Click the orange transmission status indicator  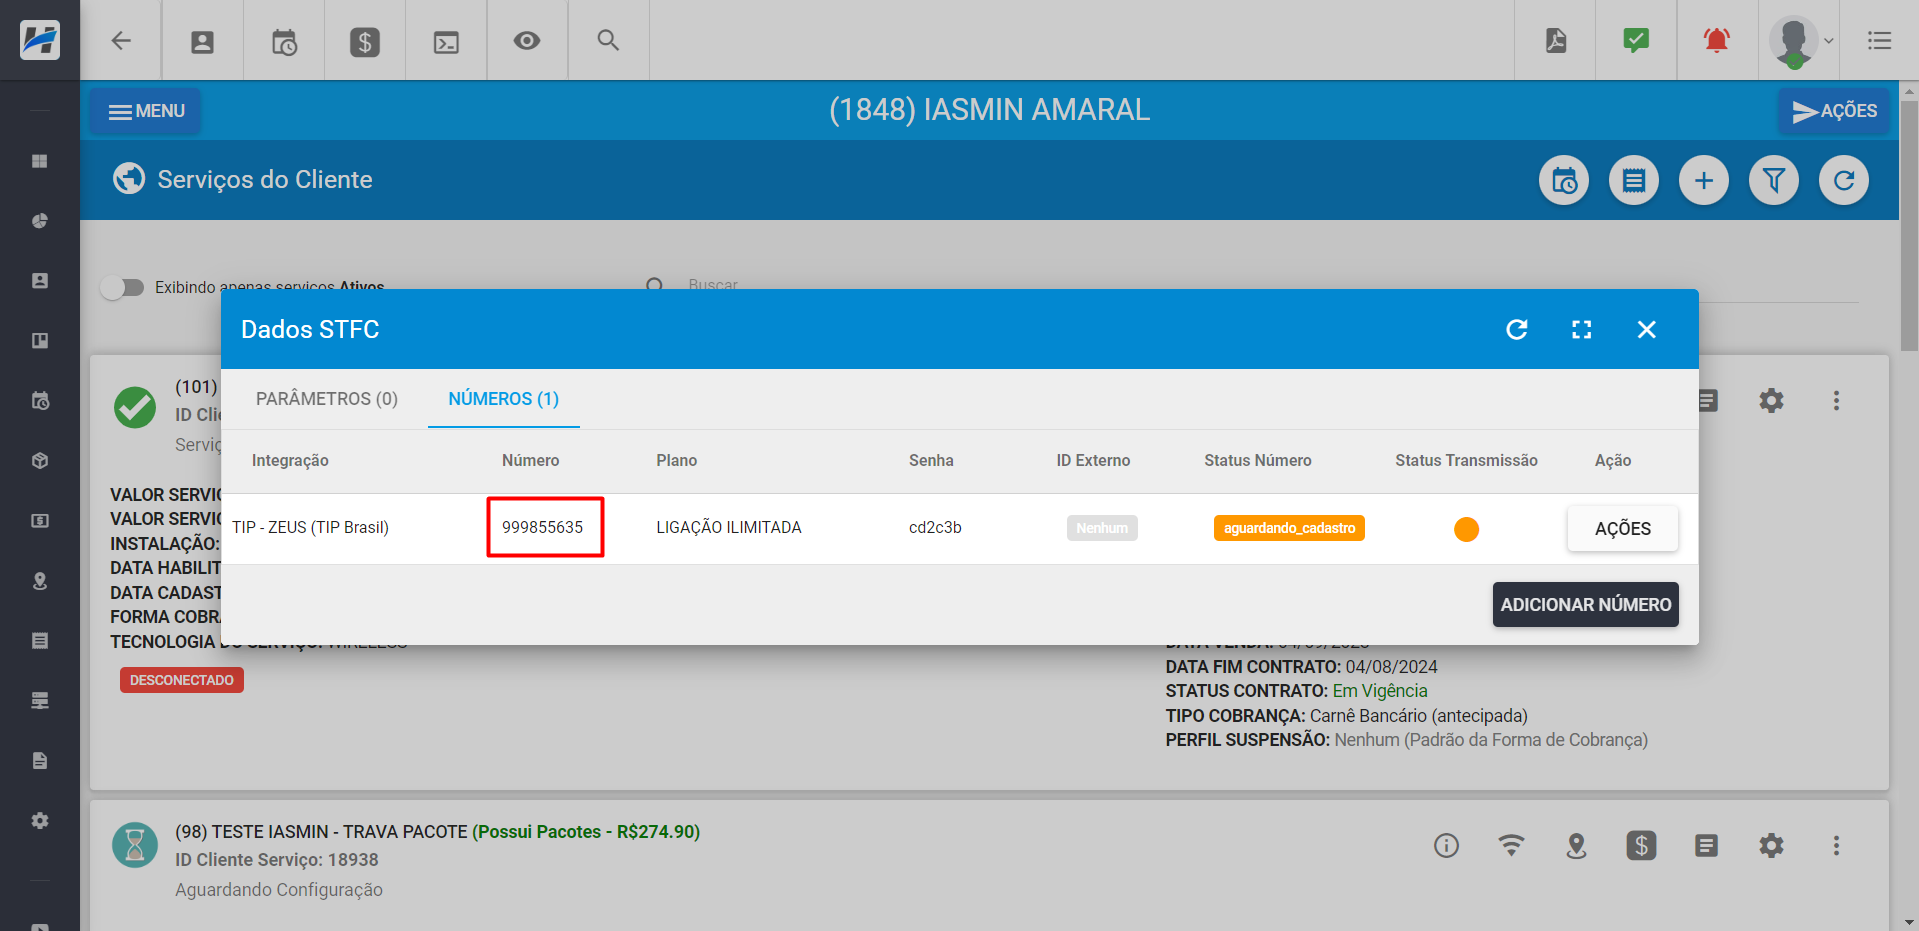tap(1466, 529)
